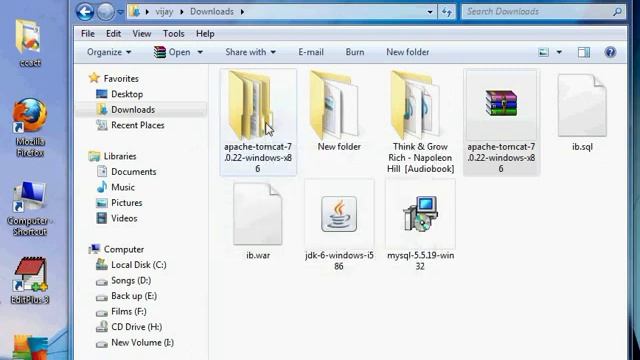
Task: Open the address bar history dropdown
Action: [x=430, y=12]
